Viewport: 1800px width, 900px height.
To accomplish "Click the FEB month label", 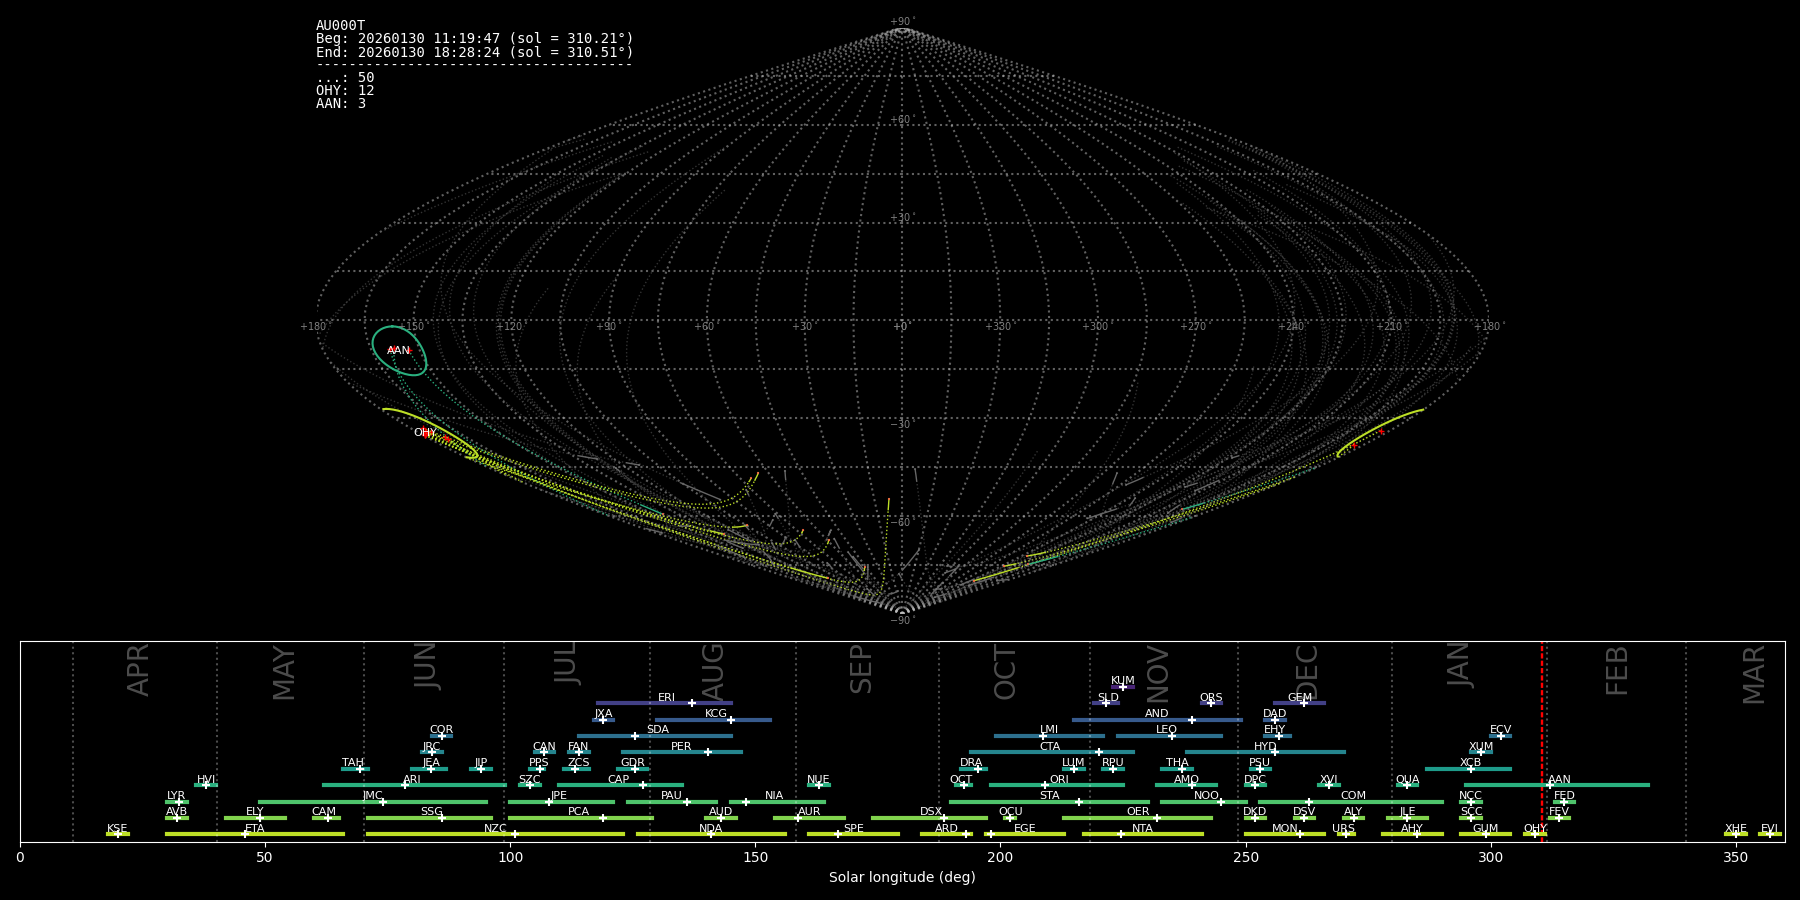I will click(x=1617, y=671).
